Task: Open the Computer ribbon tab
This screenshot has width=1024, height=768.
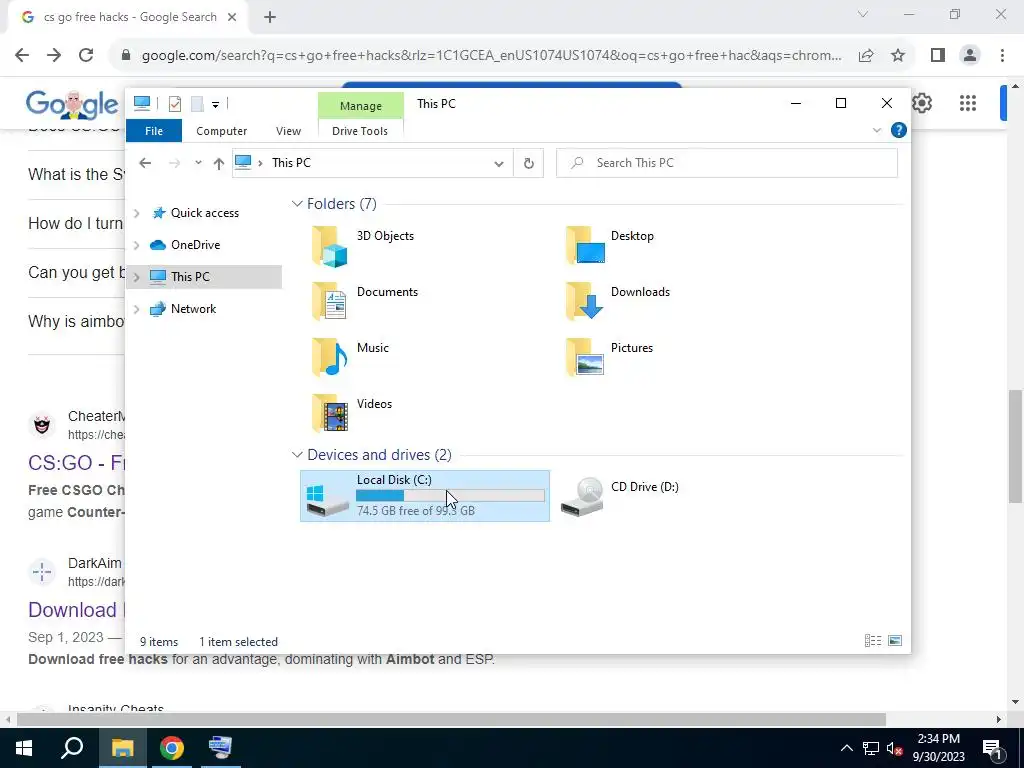Action: [x=221, y=131]
